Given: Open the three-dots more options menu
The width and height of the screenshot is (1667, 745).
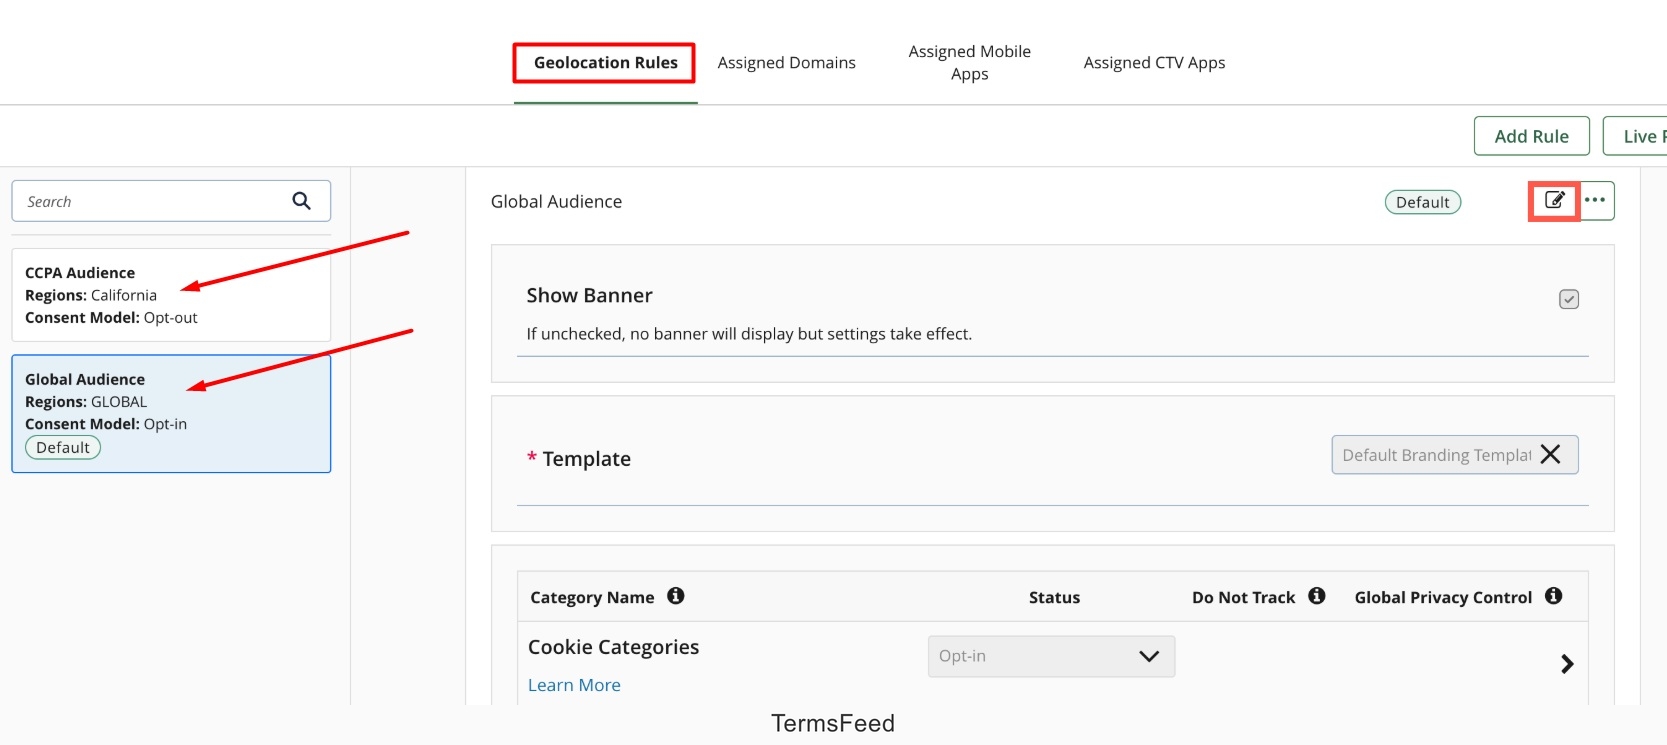Looking at the screenshot, I should pyautogui.click(x=1595, y=200).
